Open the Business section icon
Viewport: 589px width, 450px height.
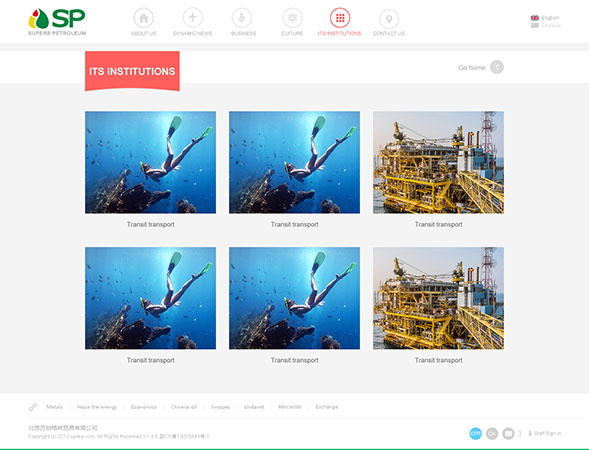coord(242,18)
